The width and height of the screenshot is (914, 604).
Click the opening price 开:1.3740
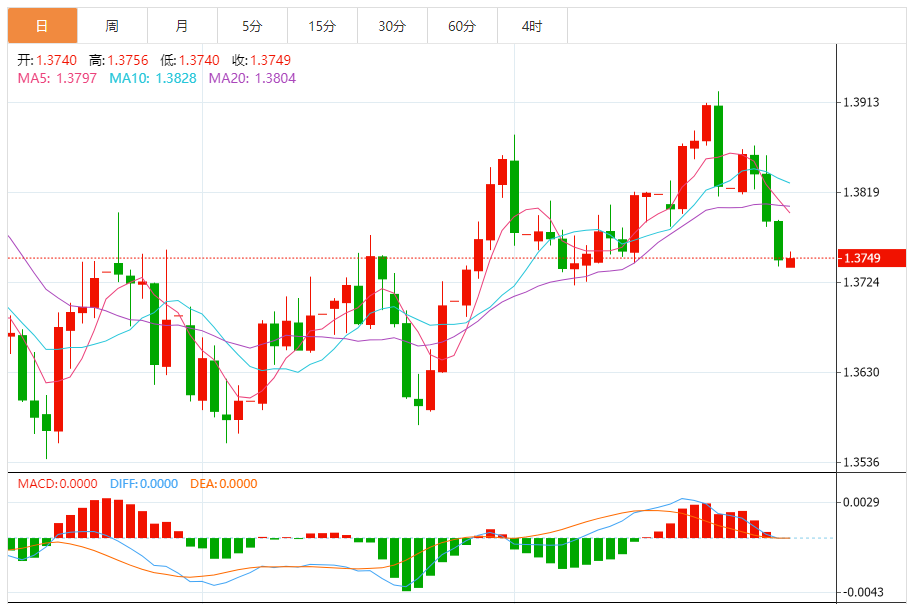click(x=47, y=60)
